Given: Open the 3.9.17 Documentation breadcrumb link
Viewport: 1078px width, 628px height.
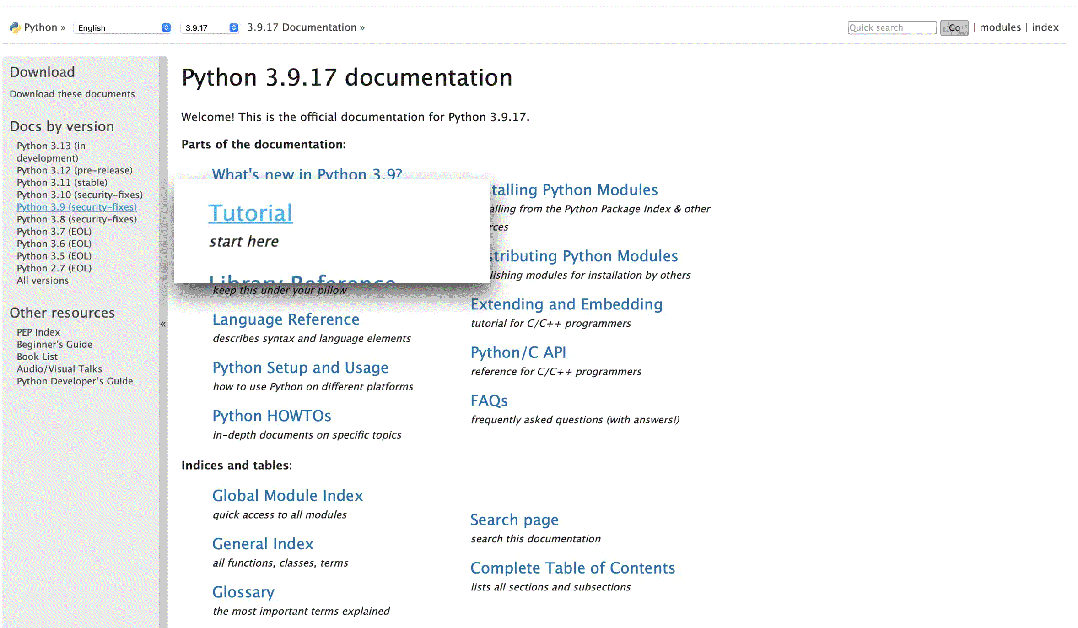Looking at the screenshot, I should click(x=302, y=28).
